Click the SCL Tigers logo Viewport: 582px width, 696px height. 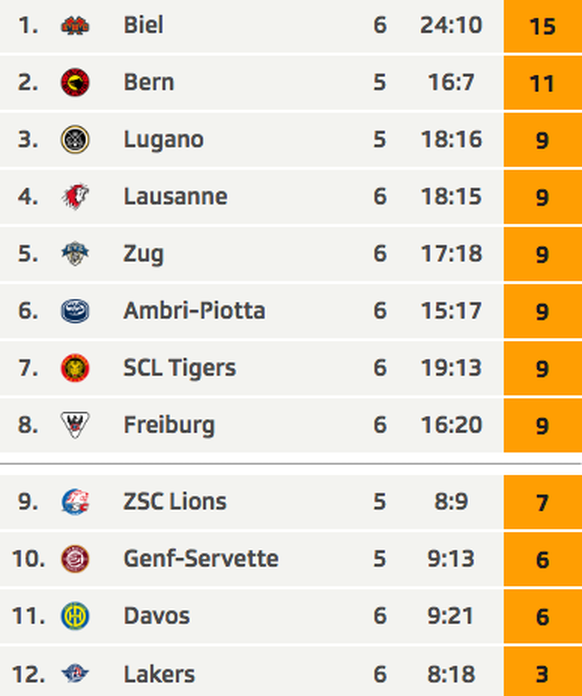pyautogui.click(x=75, y=368)
